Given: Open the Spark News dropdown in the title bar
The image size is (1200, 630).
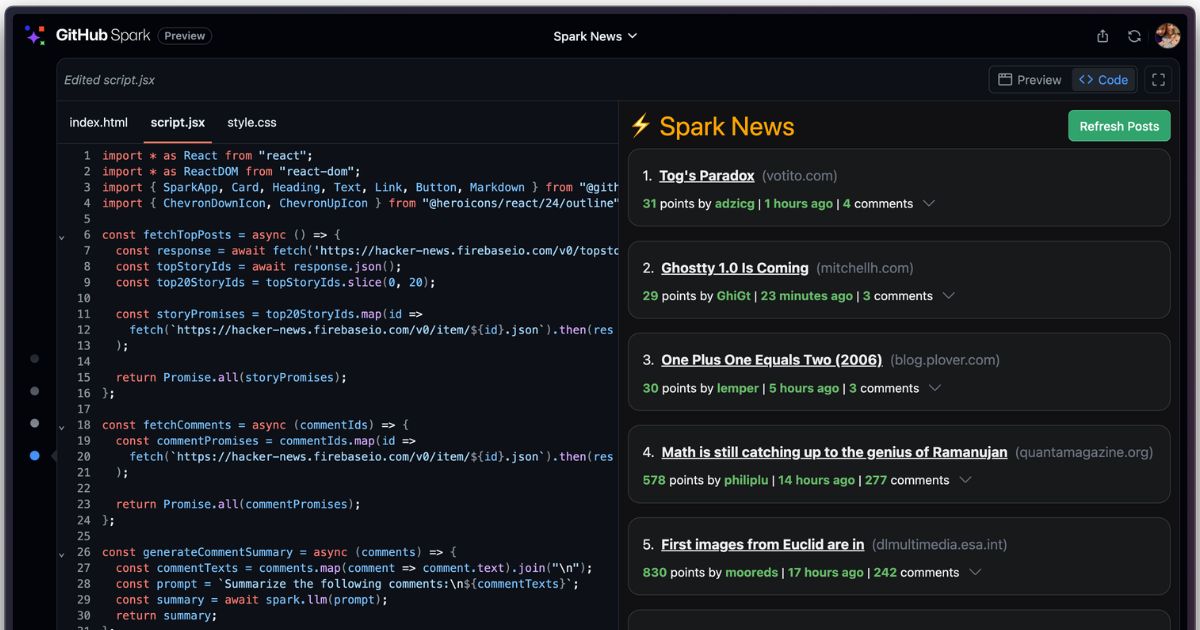Looking at the screenshot, I should 594,36.
